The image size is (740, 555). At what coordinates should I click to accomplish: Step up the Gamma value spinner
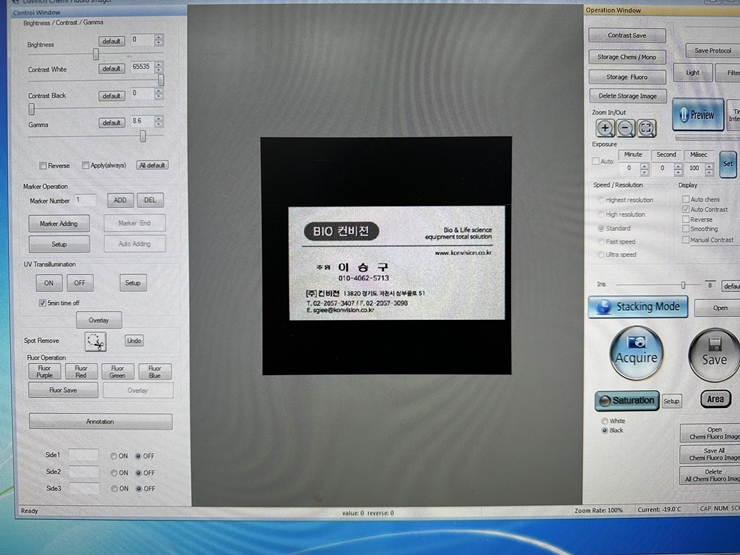[x=160, y=119]
